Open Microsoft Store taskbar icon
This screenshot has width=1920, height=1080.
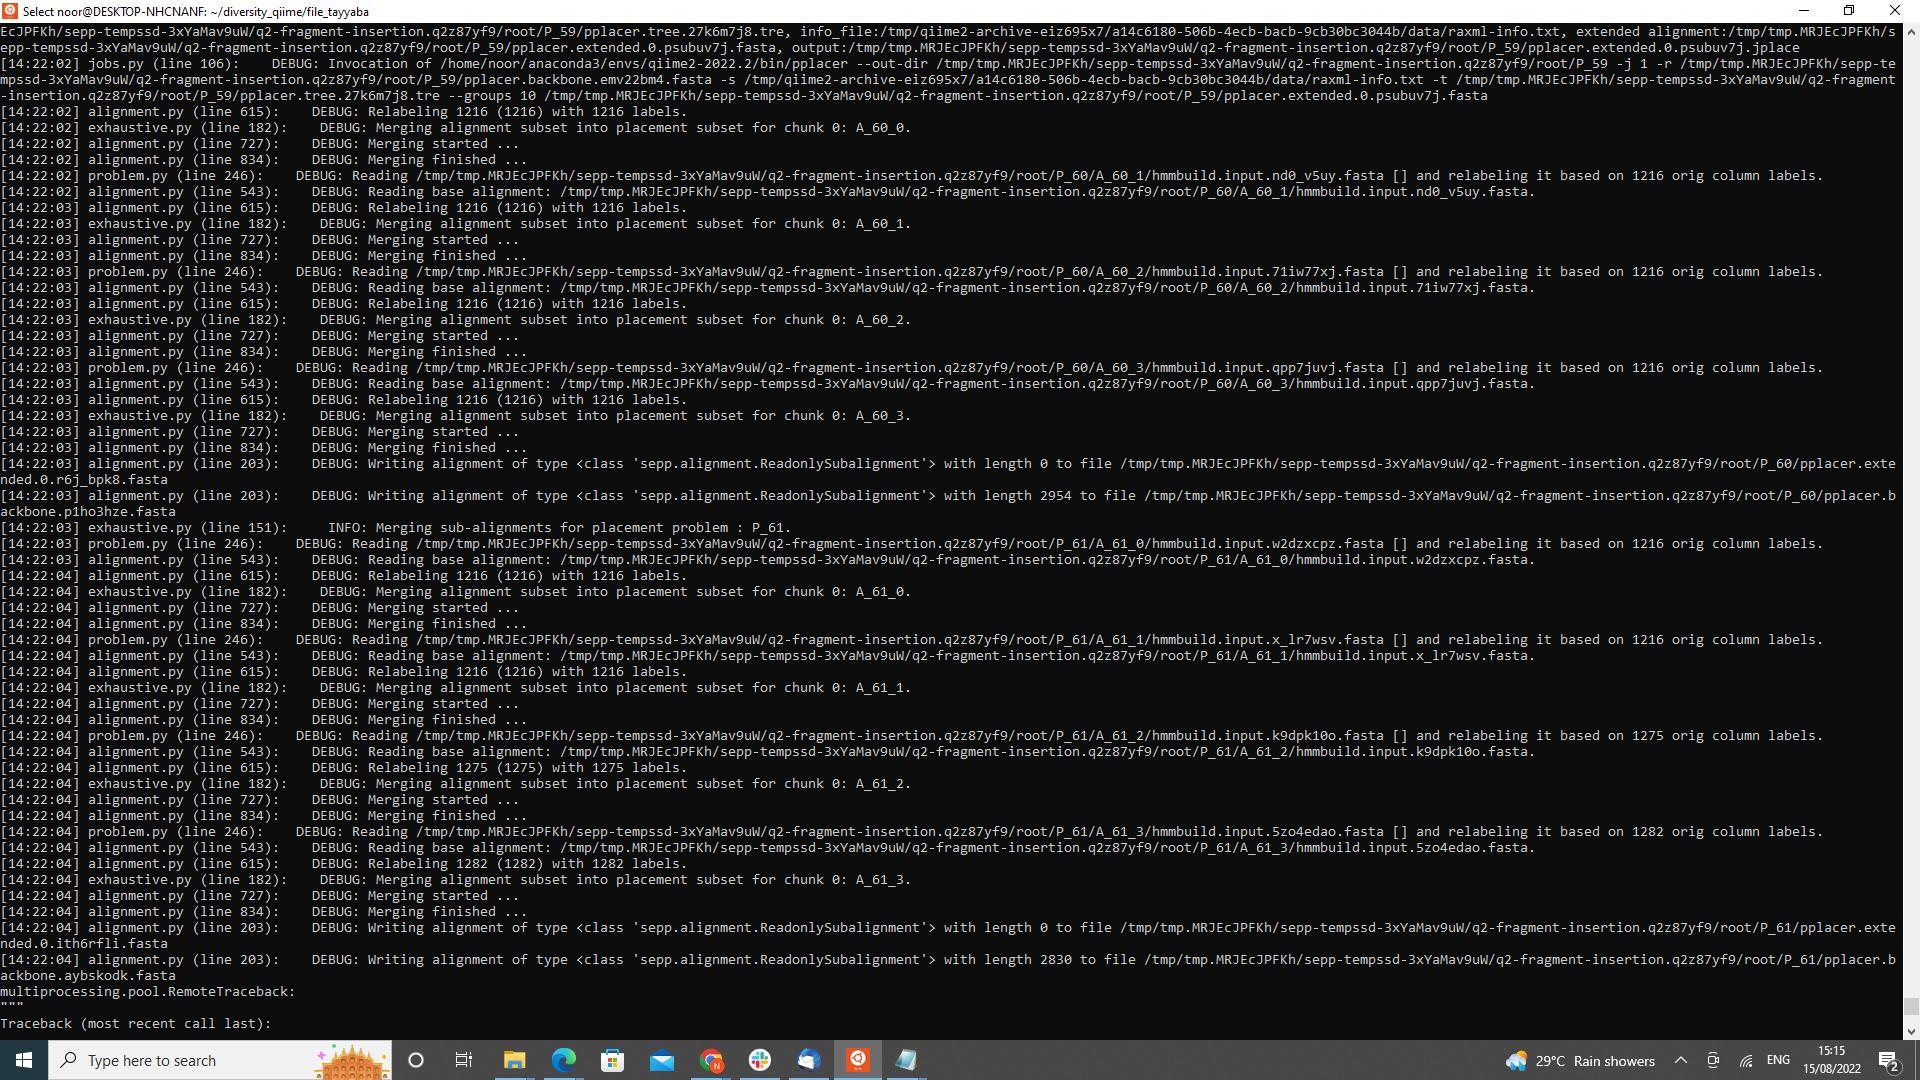tap(612, 1060)
